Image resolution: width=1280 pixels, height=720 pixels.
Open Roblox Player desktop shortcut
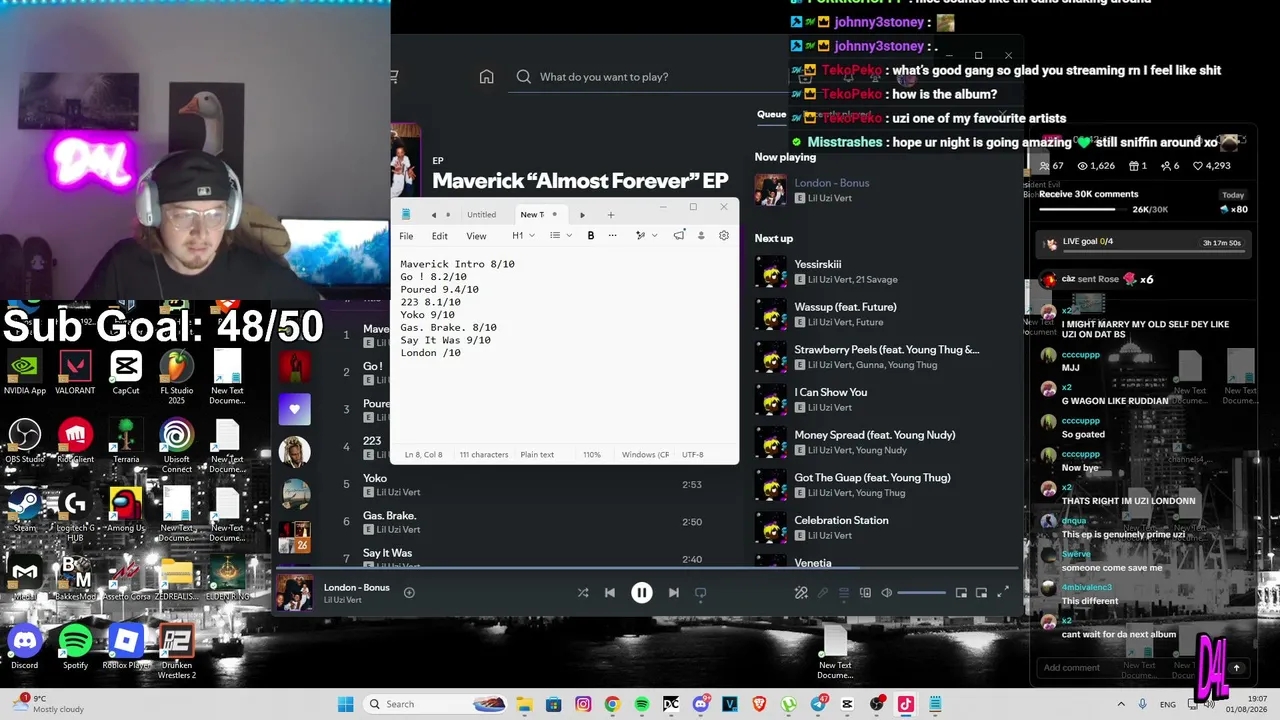127,645
